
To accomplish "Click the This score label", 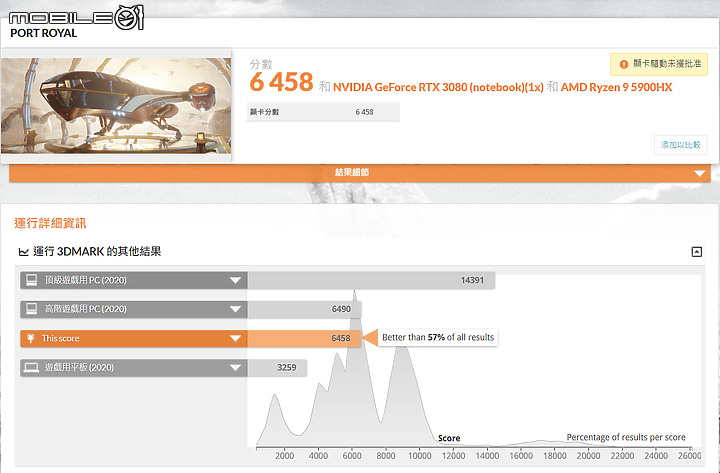I will 61,338.
